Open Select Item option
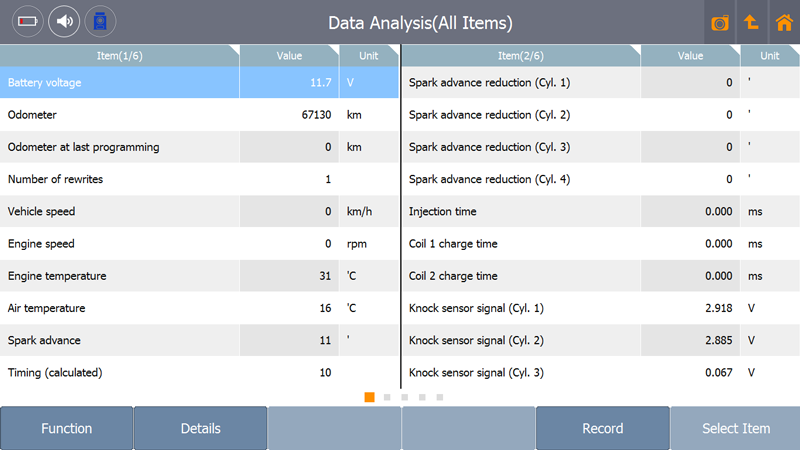800x450 pixels. coord(736,428)
